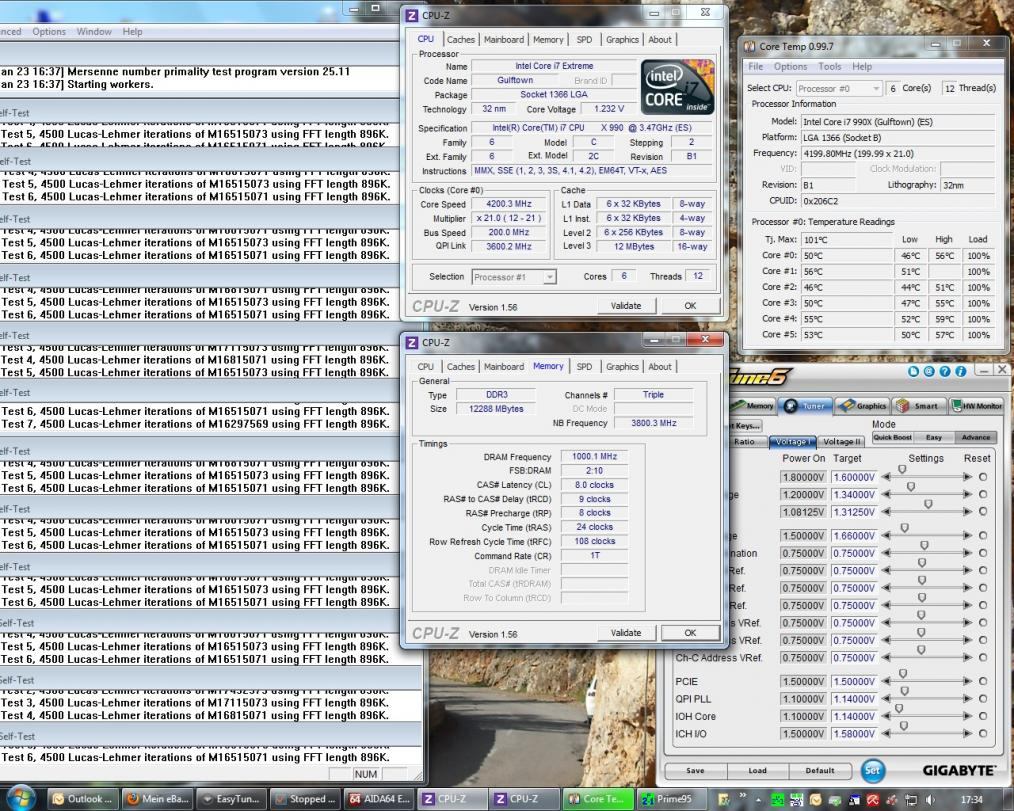Open the Select CPU dropdown in Core Temp
1014x811 pixels.
(x=839, y=88)
